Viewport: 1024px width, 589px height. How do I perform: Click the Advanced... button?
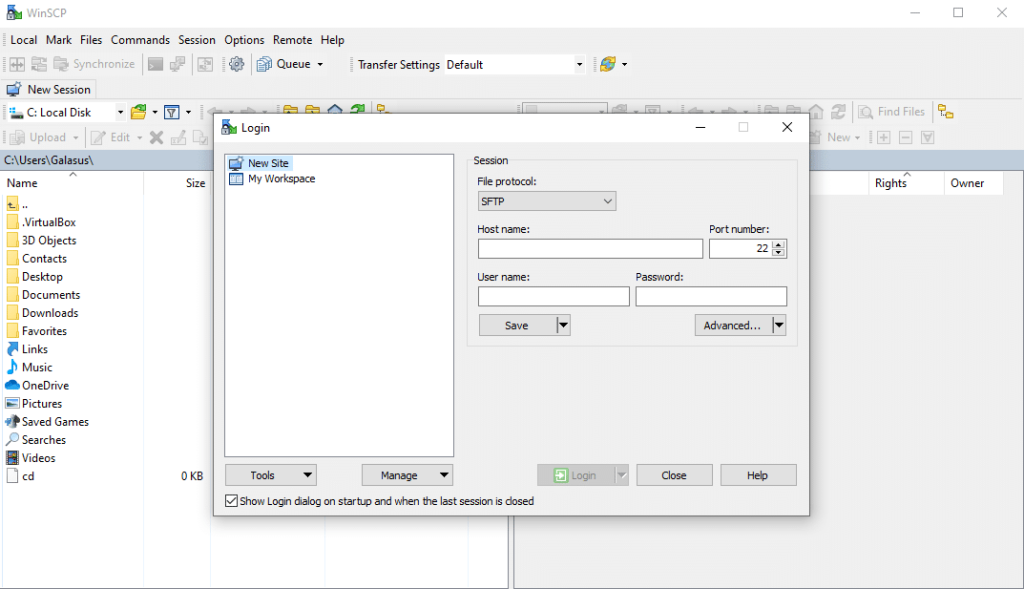pyautogui.click(x=732, y=325)
